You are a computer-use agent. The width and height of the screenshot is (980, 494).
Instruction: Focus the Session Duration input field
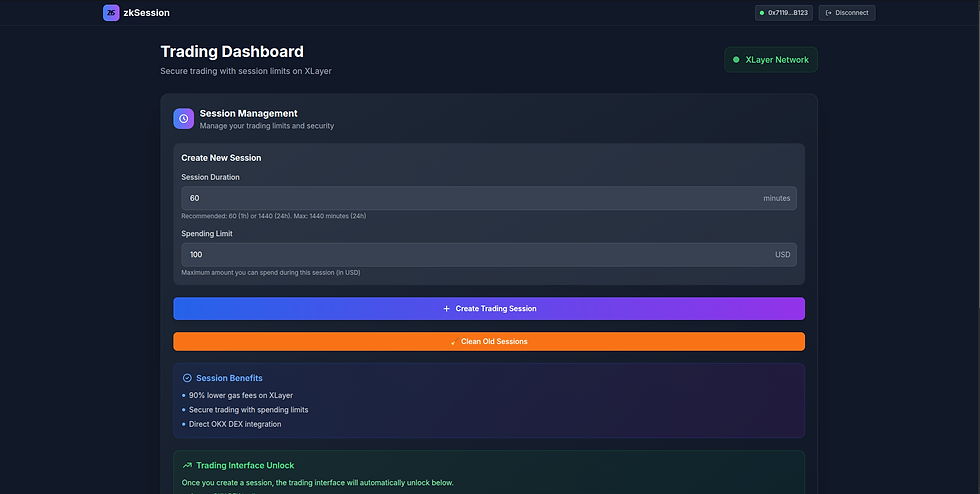point(470,198)
